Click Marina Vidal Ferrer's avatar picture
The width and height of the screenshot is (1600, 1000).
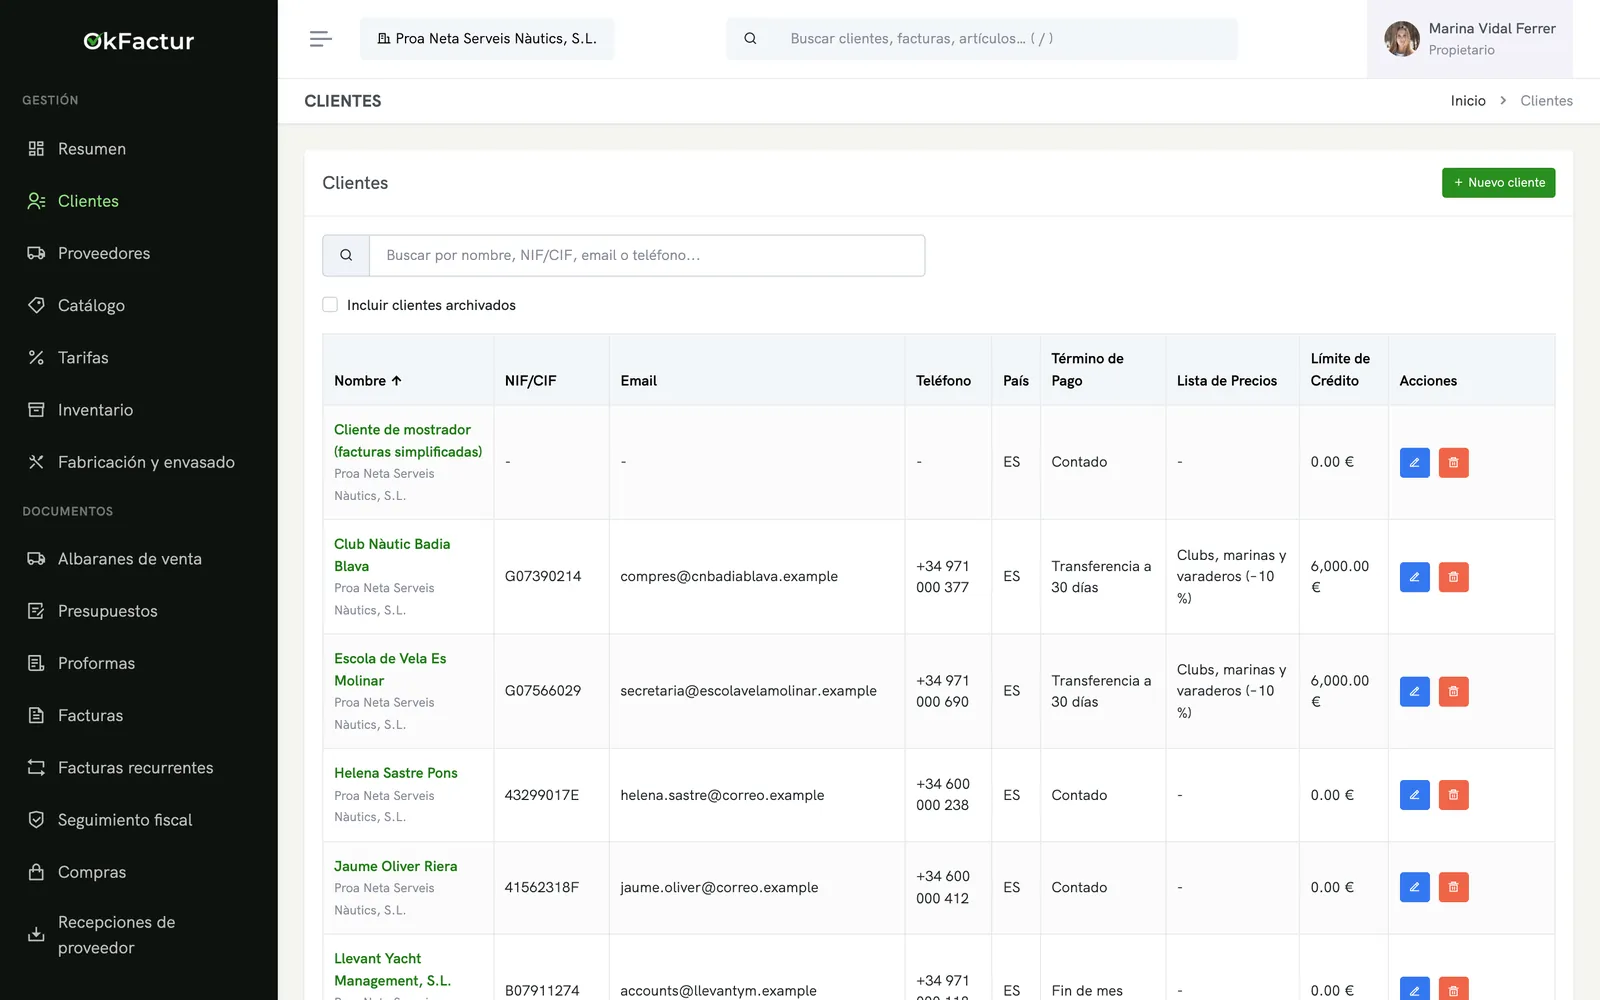tap(1402, 39)
